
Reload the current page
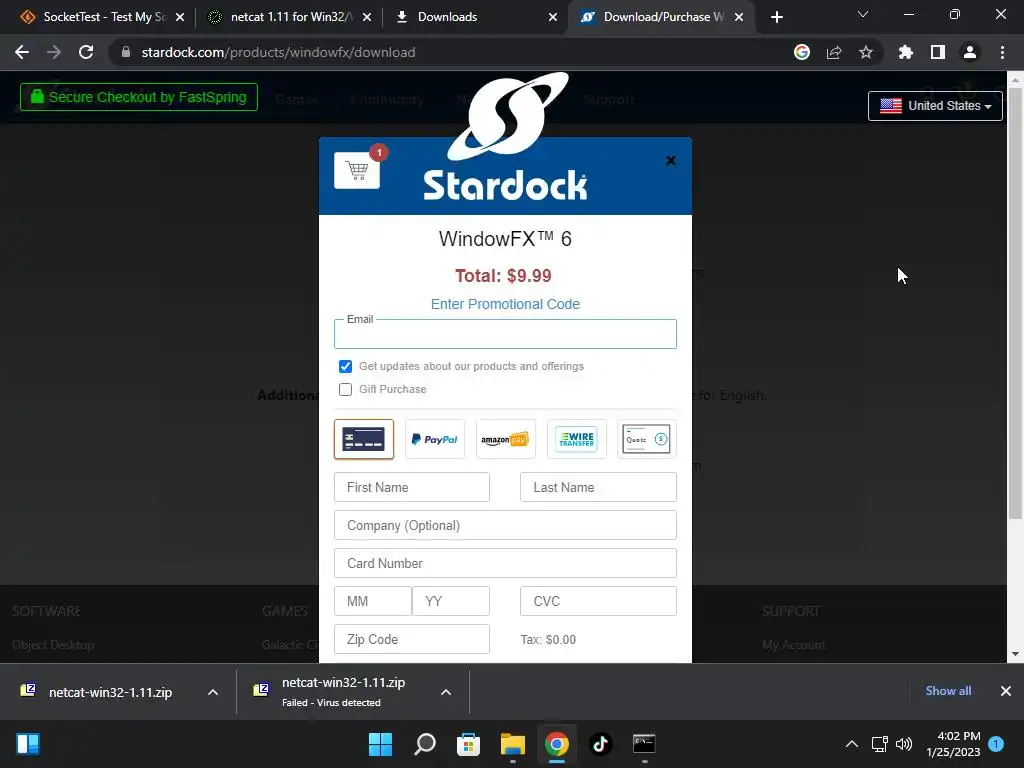(x=86, y=52)
